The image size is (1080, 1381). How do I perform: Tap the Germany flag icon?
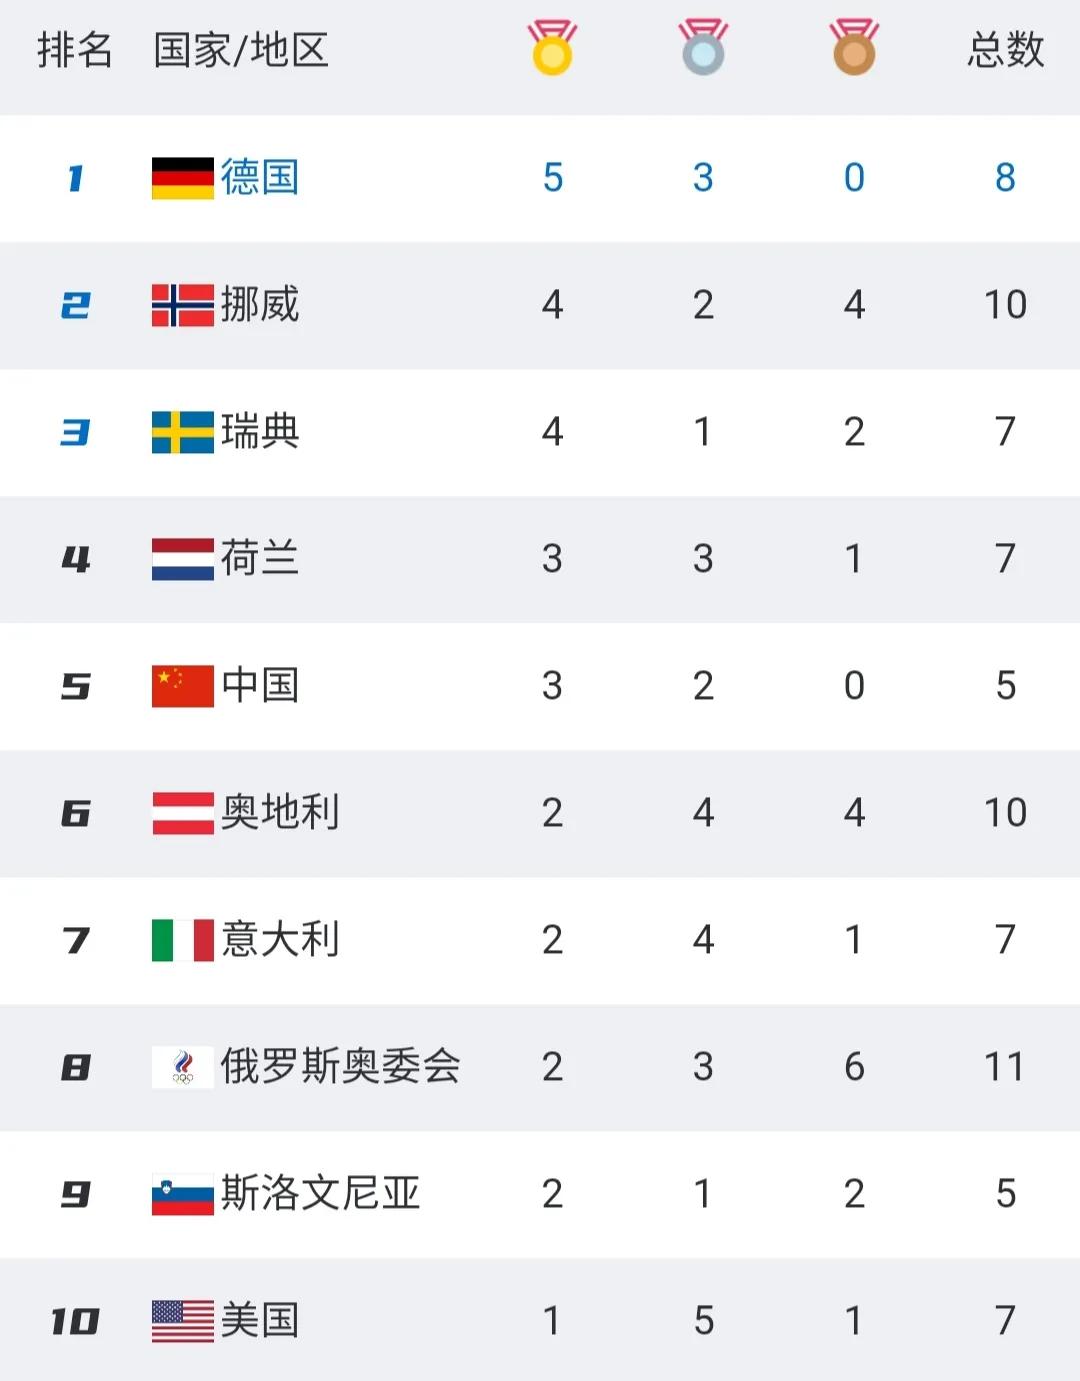tap(183, 178)
